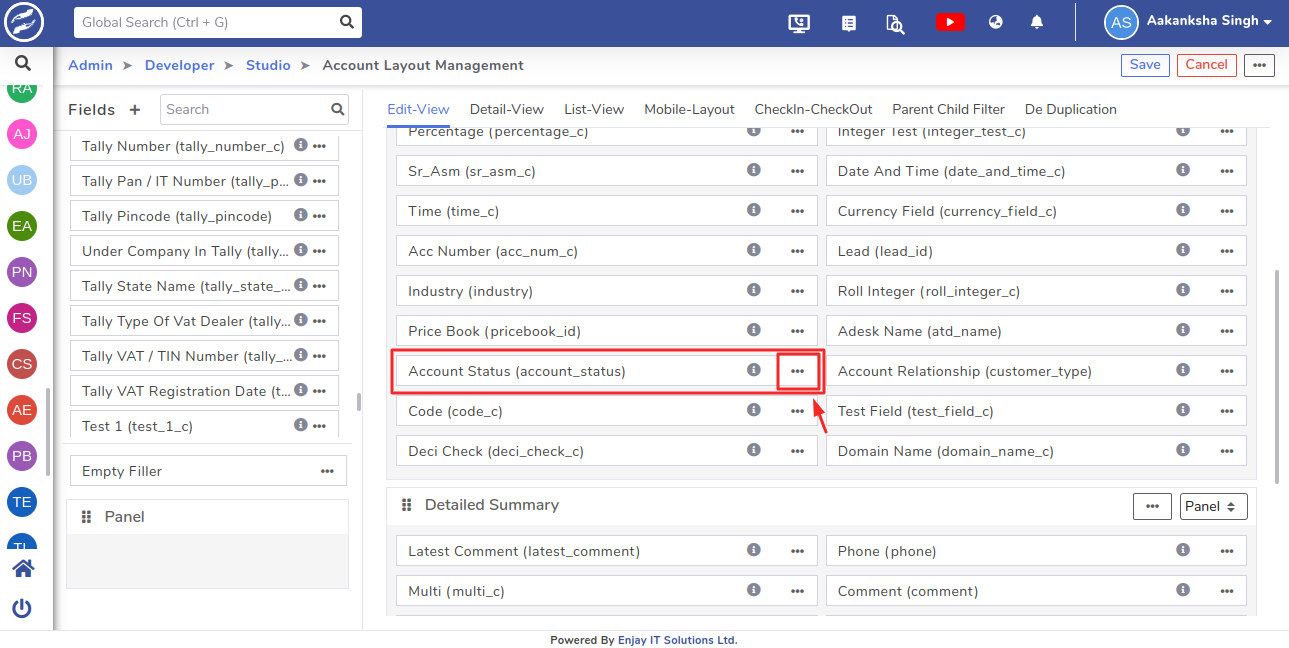Open info icon for Adesk Name field

(x=1183, y=330)
